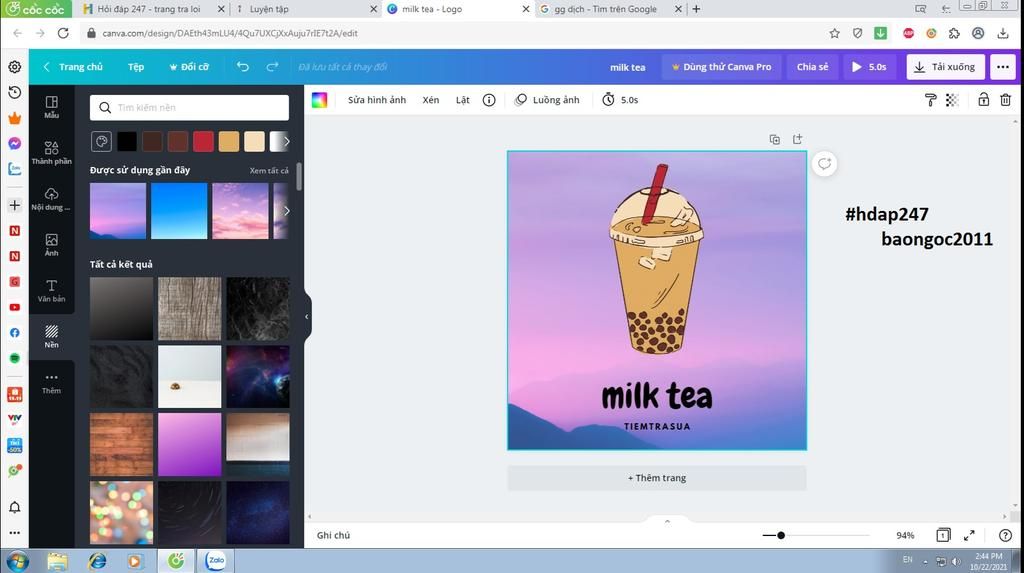Open the Văn bản text panel
The height and width of the screenshot is (573, 1024).
click(x=52, y=290)
